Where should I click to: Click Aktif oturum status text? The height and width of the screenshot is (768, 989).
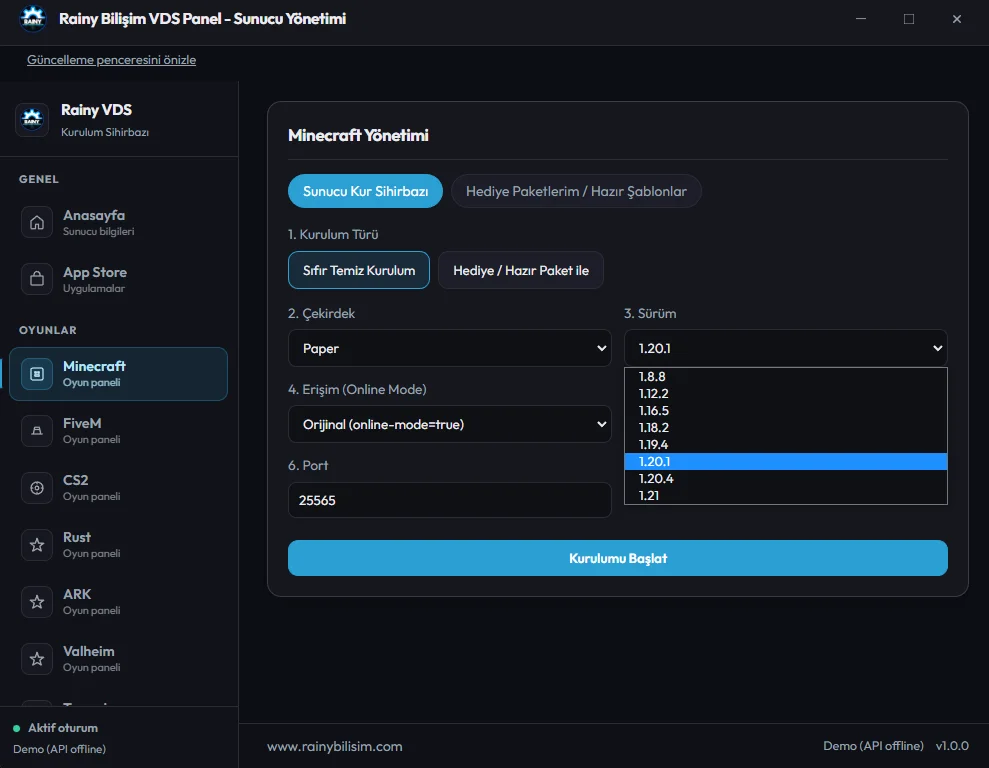tap(62, 728)
